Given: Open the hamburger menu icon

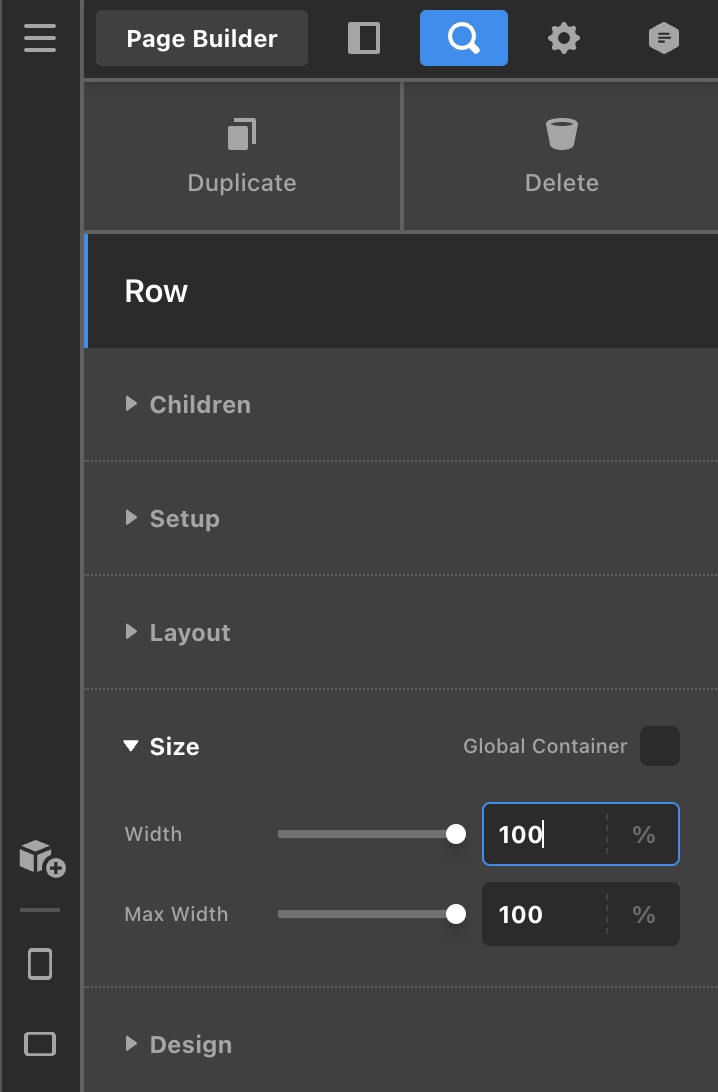Looking at the screenshot, I should (40, 38).
